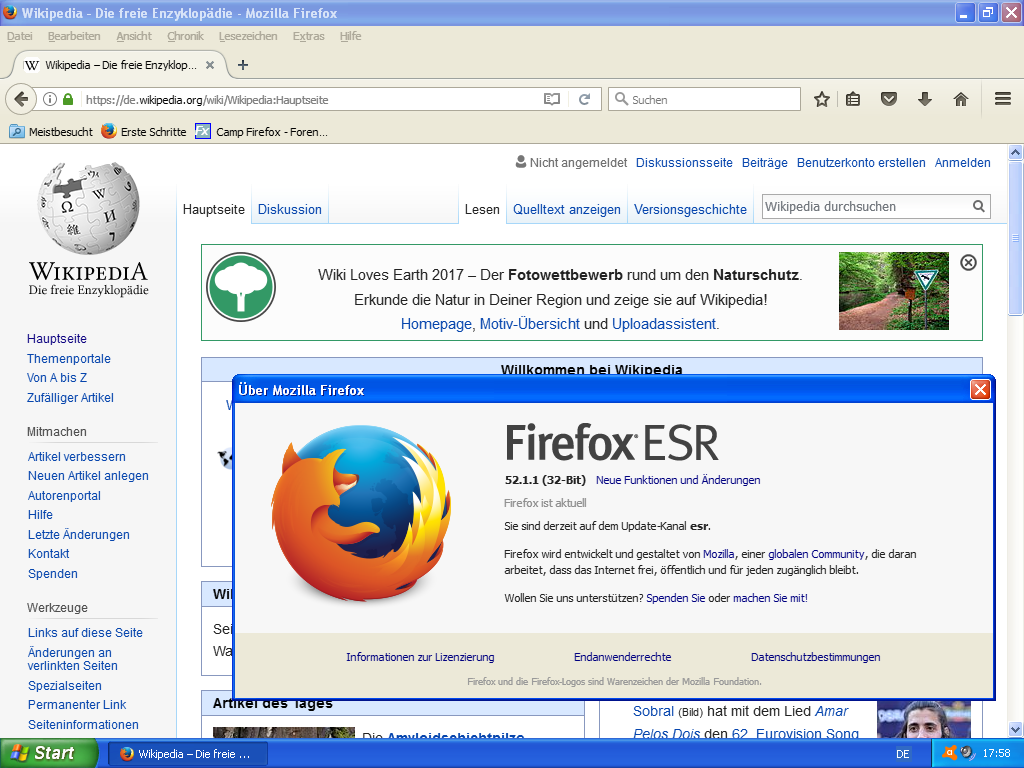Click the Wikipedia search magnifier button
The width and height of the screenshot is (1024, 768).
(978, 206)
